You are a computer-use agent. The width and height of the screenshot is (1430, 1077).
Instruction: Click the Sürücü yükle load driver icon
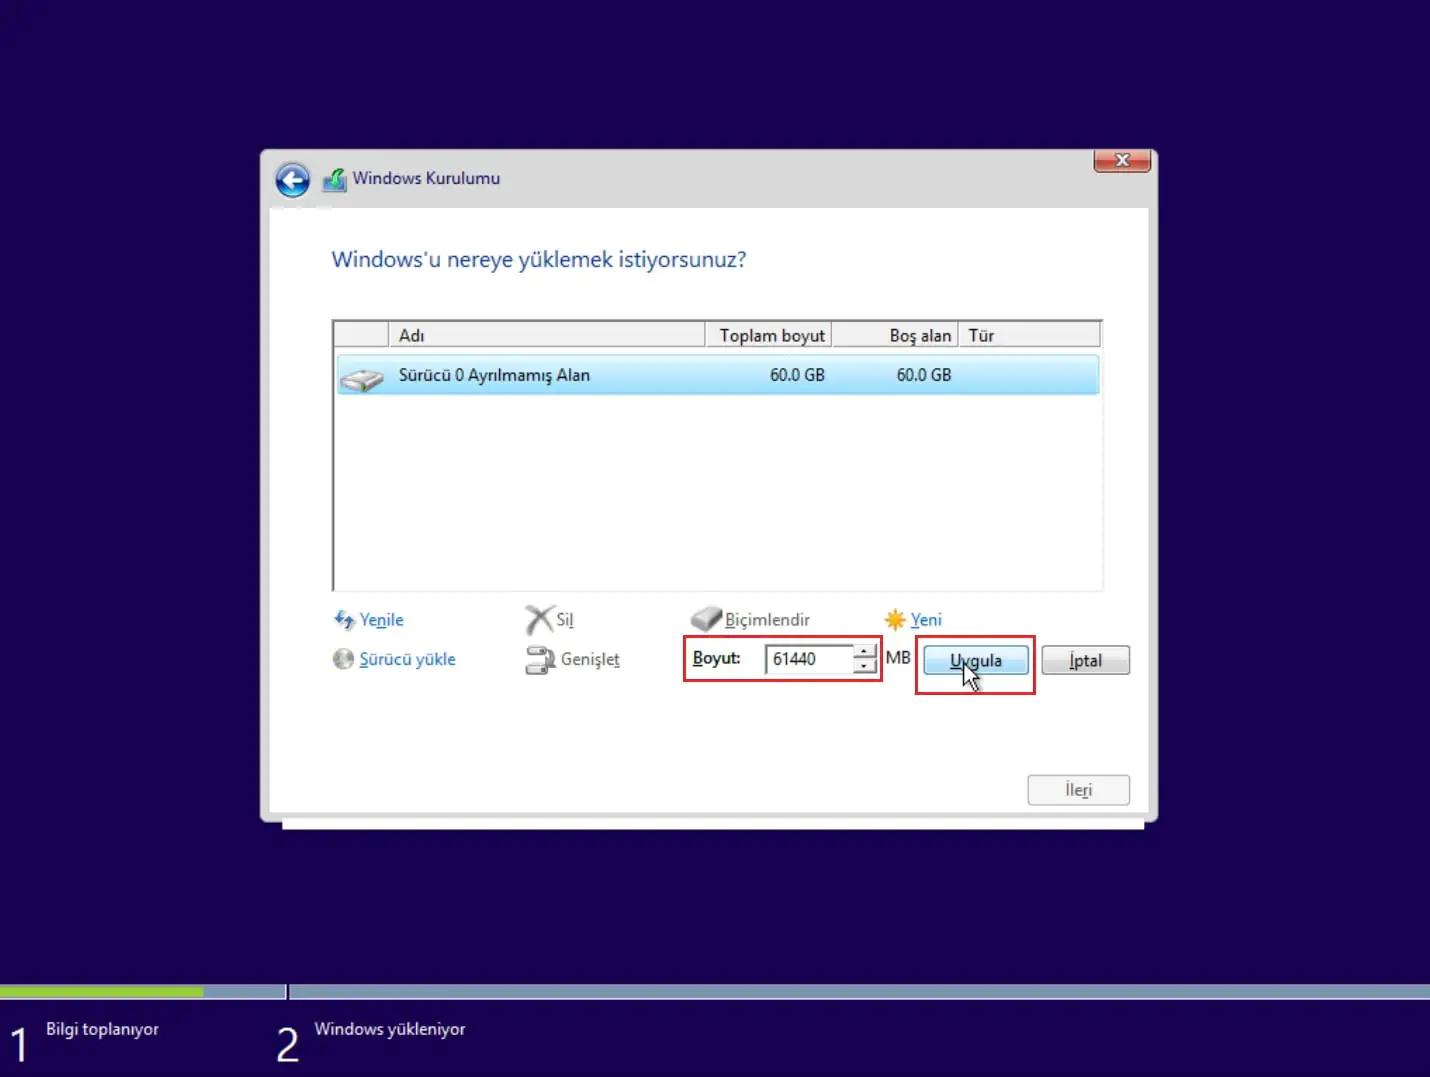click(x=343, y=659)
